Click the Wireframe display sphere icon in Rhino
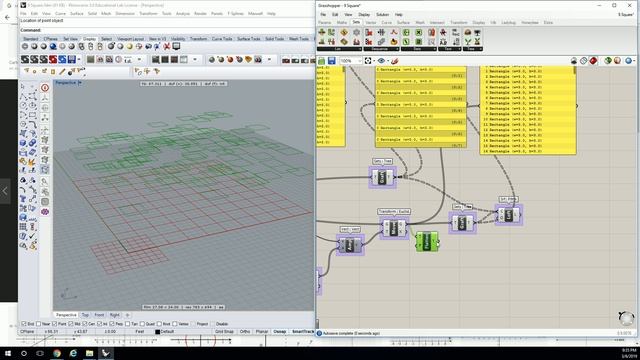The width and height of the screenshot is (640, 360). point(25,47)
